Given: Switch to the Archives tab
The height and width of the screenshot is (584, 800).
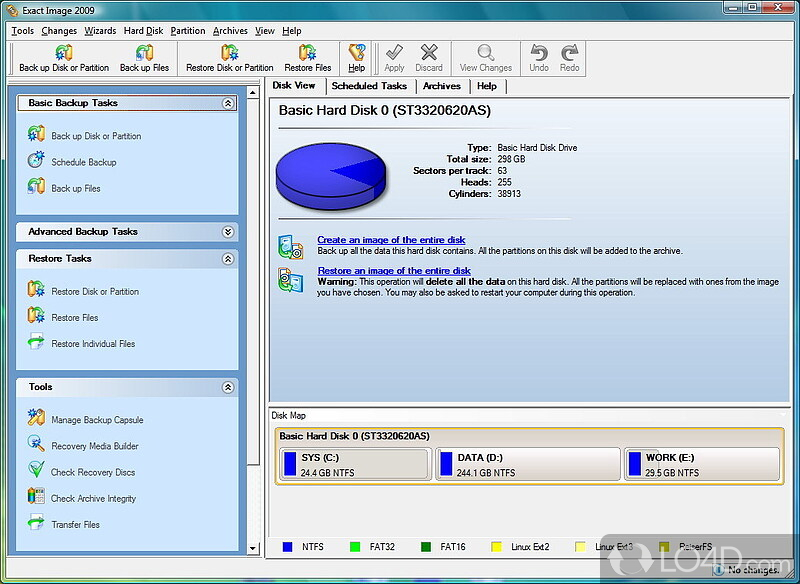Looking at the screenshot, I should 441,86.
